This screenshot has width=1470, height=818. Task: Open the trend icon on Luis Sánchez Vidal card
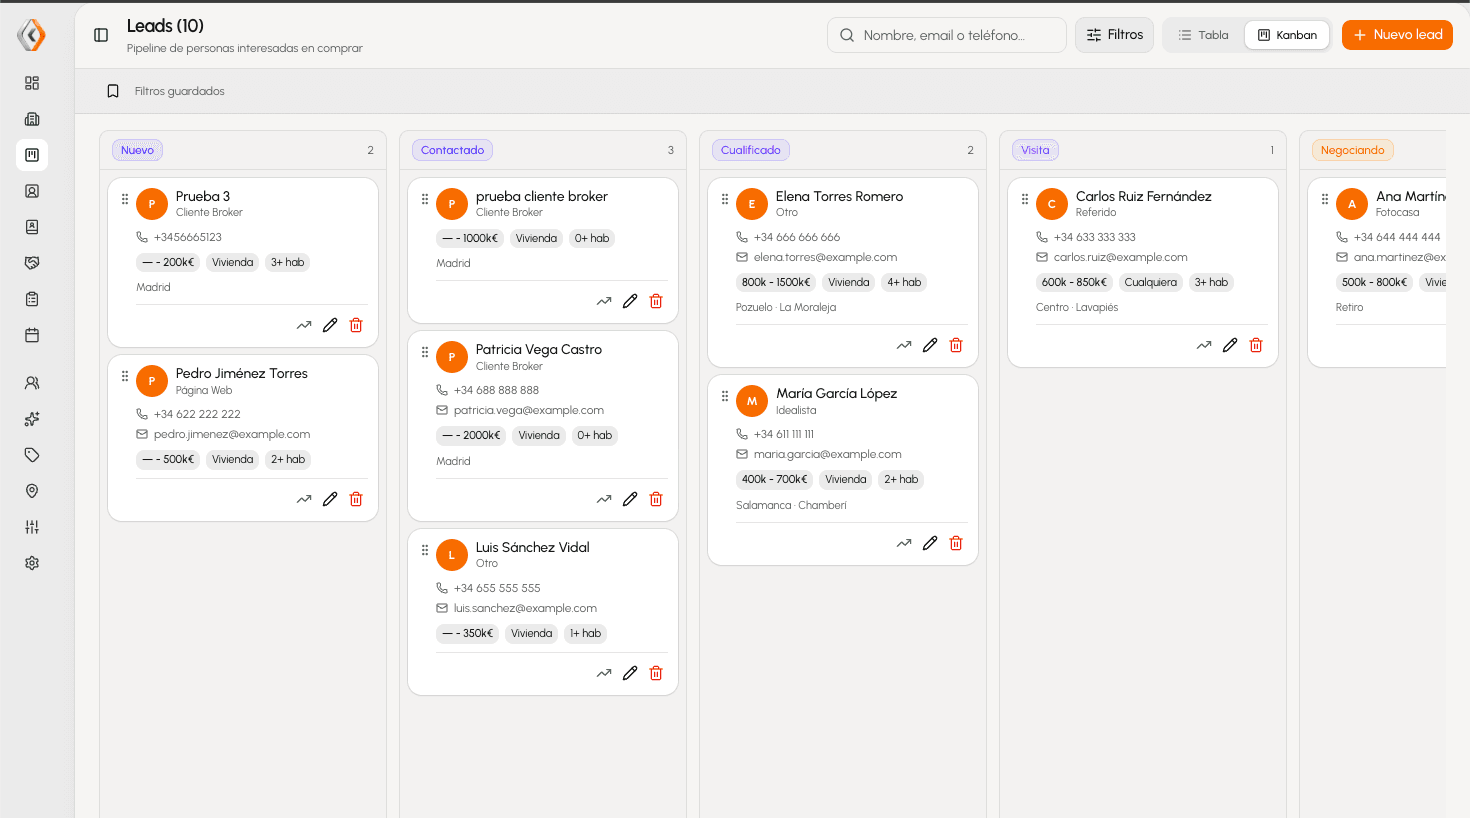(x=604, y=673)
